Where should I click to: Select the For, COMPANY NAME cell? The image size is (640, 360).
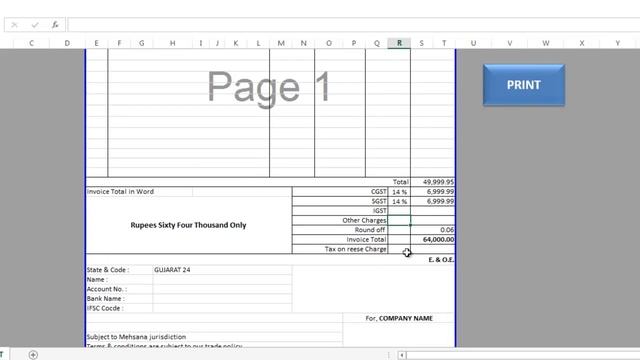pyautogui.click(x=399, y=318)
